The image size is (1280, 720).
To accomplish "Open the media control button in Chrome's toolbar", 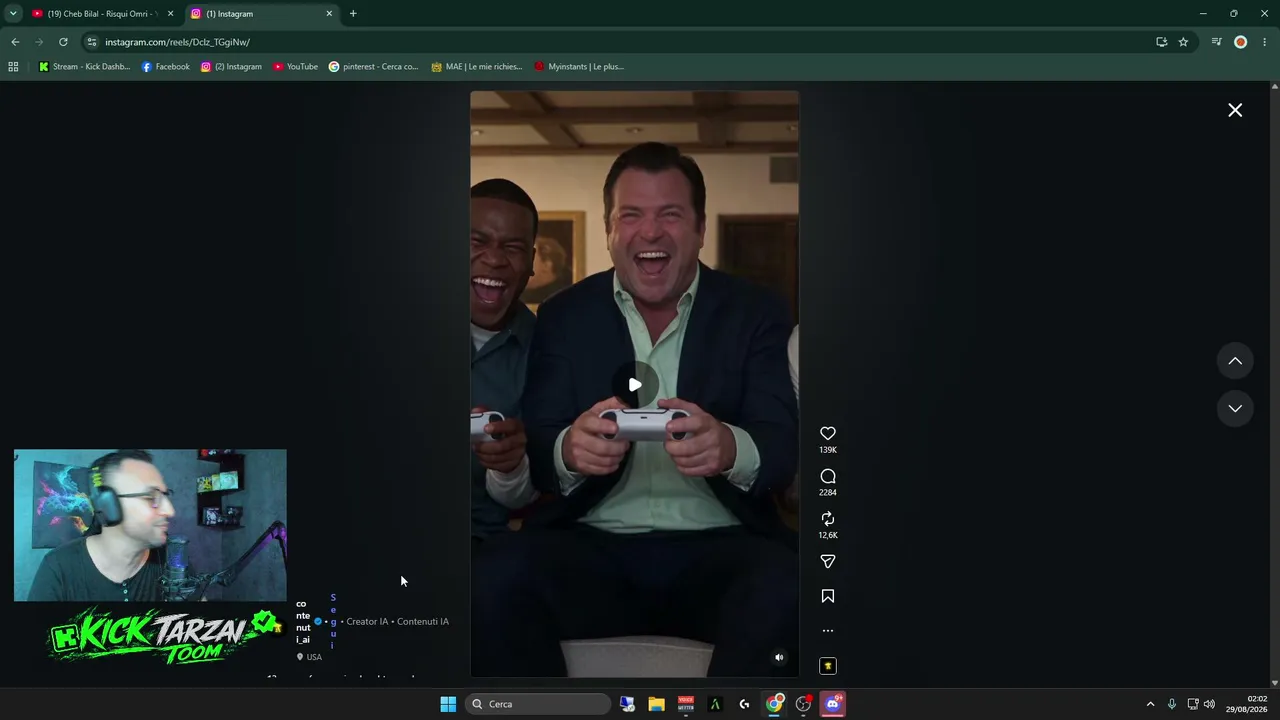I will pyautogui.click(x=1216, y=42).
